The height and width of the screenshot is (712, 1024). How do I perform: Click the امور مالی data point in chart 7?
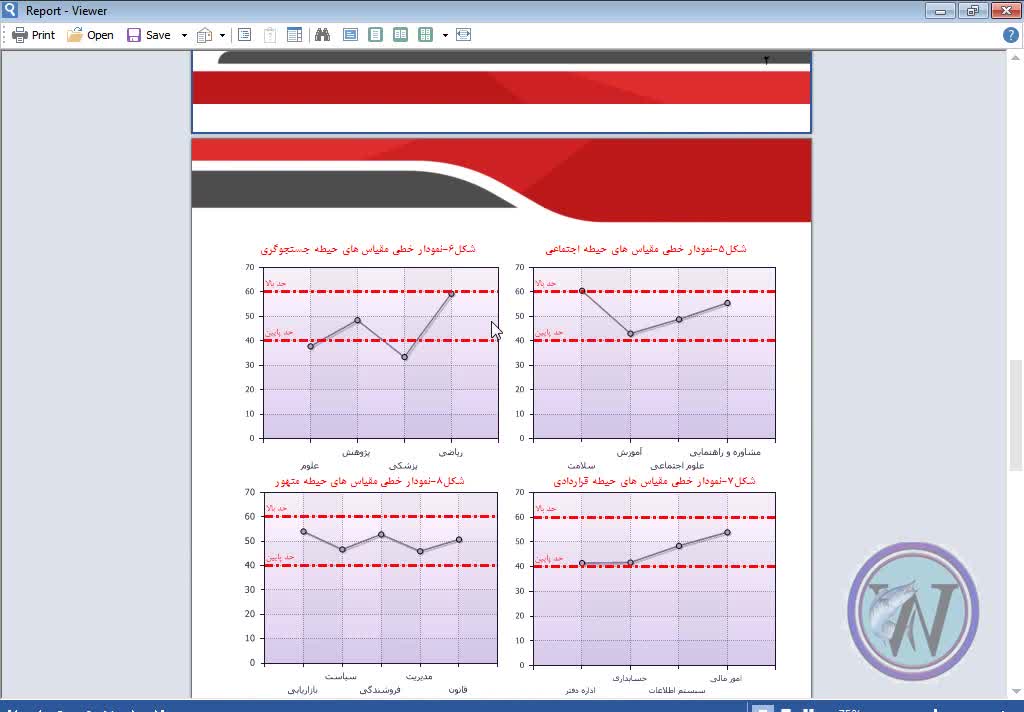(x=728, y=532)
